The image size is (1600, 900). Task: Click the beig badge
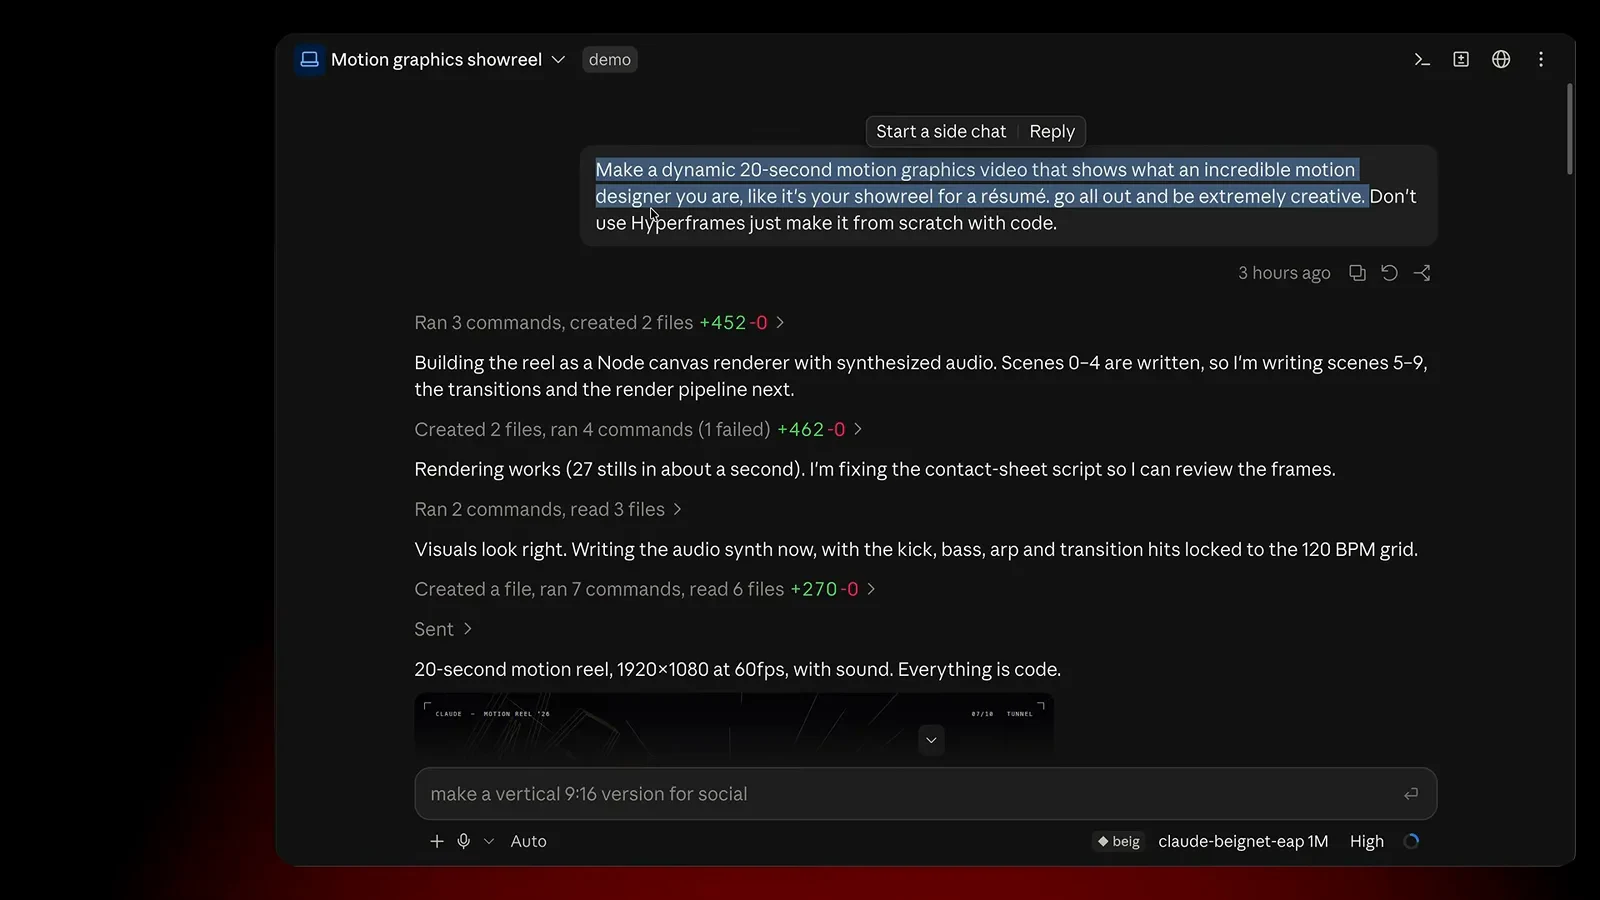(x=1119, y=842)
